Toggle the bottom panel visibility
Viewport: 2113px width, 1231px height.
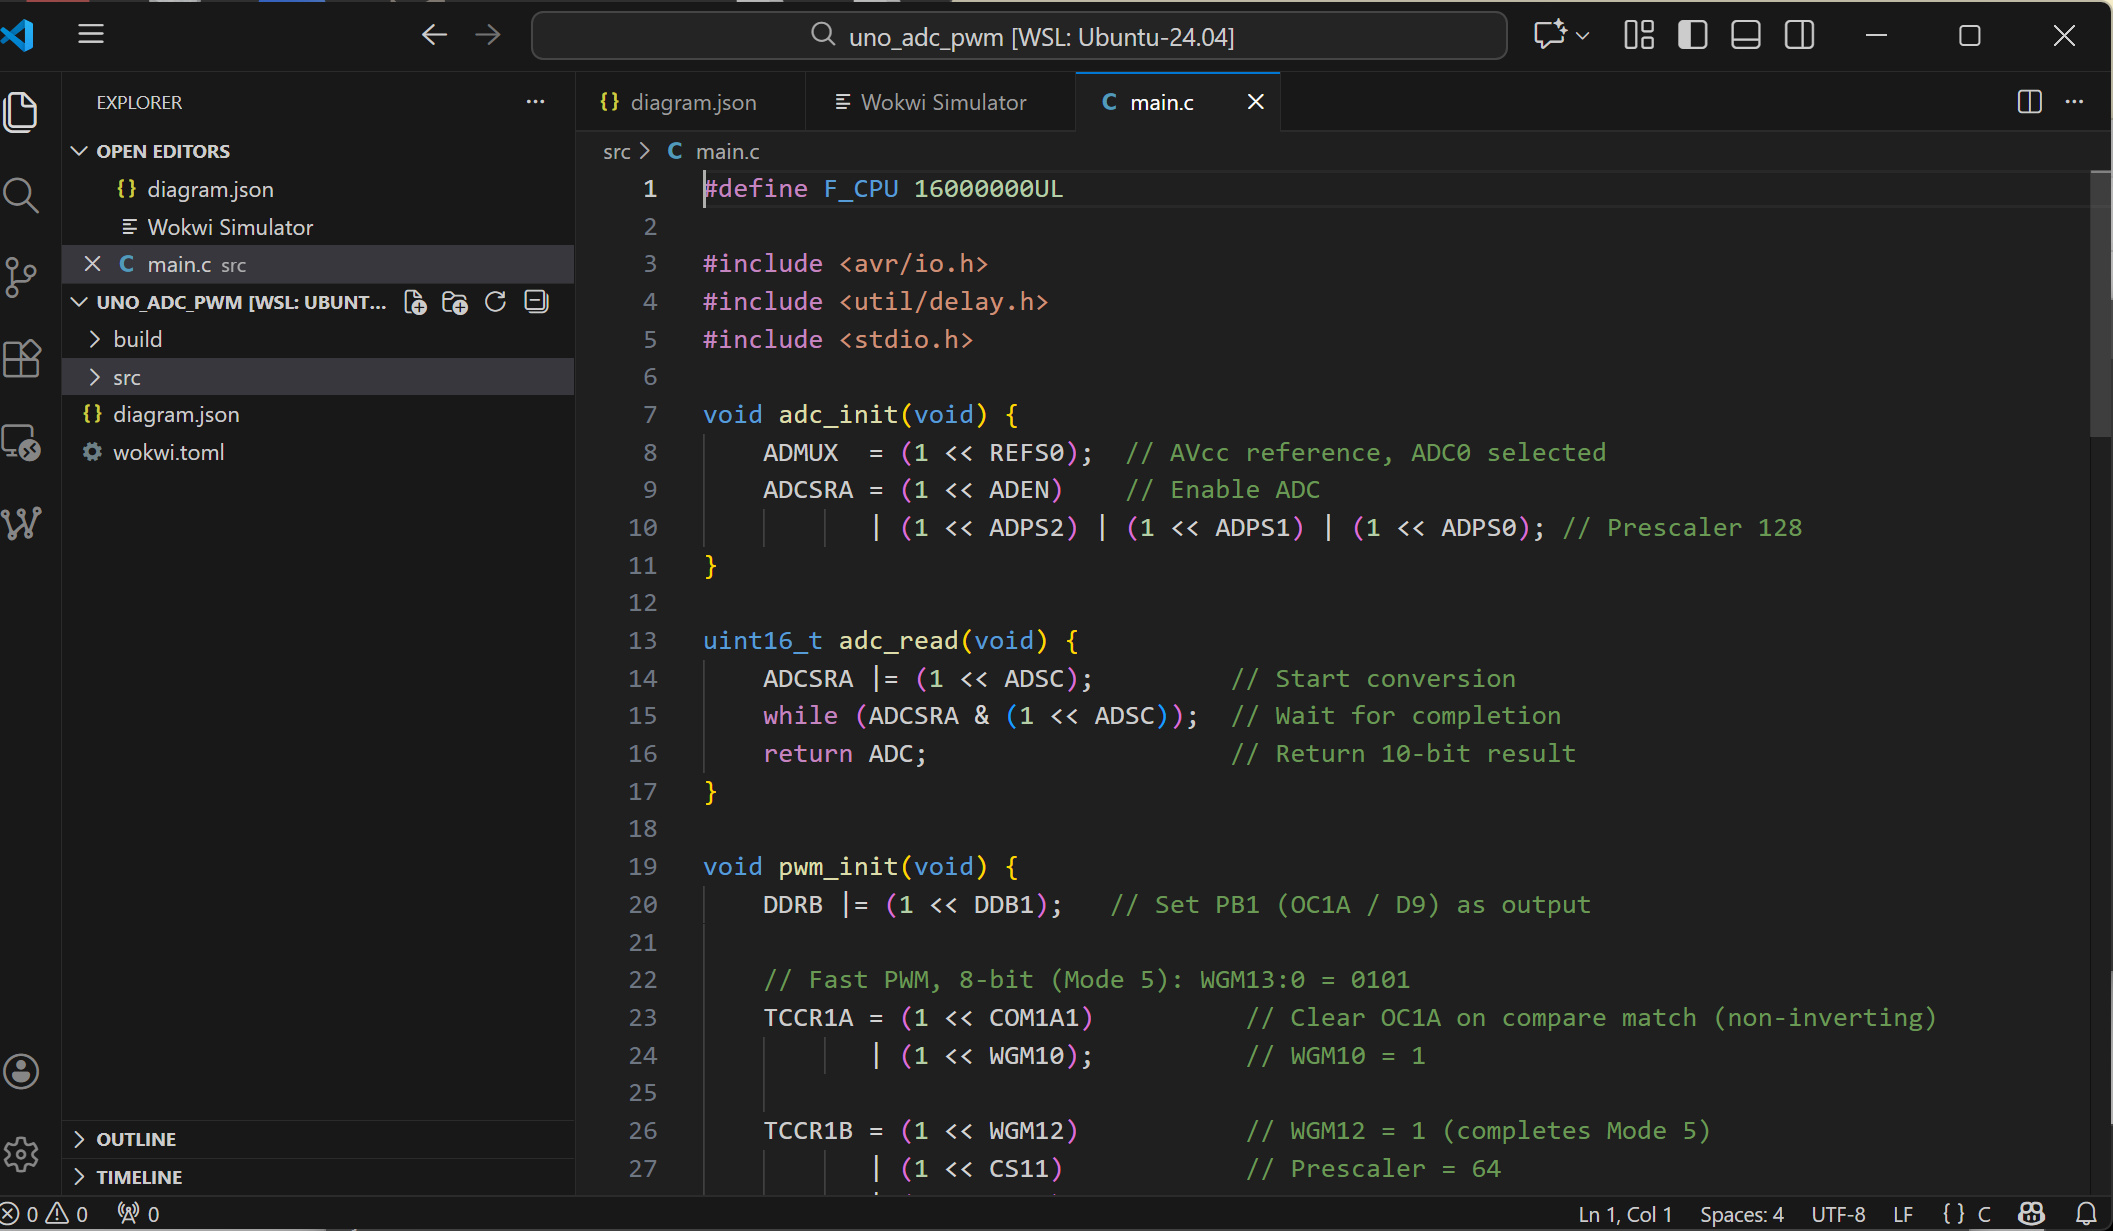pyautogui.click(x=1745, y=36)
